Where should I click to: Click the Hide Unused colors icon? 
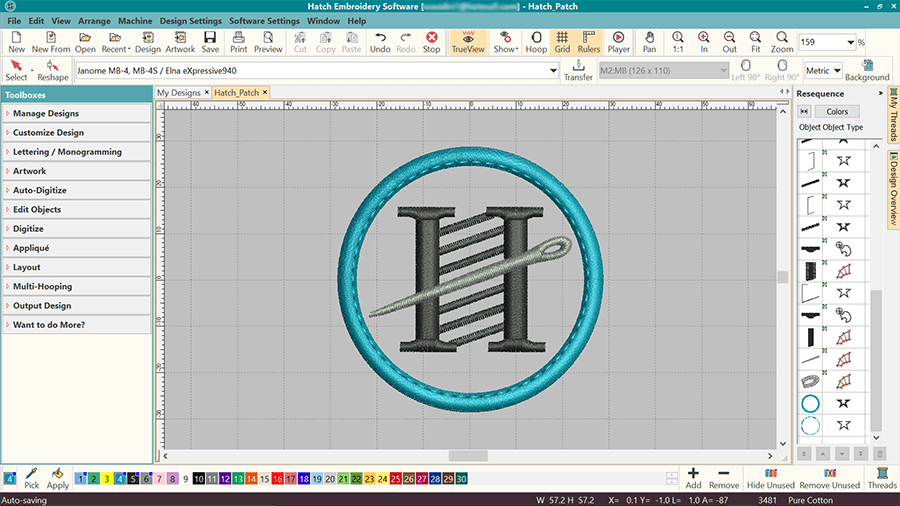click(x=770, y=477)
